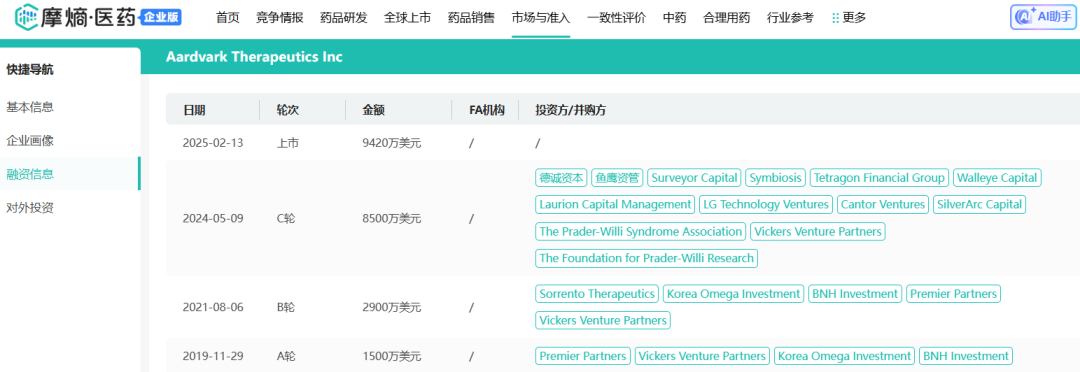Select the 药品研发 menu
Screen dimensions: 1080x372
[344, 18]
